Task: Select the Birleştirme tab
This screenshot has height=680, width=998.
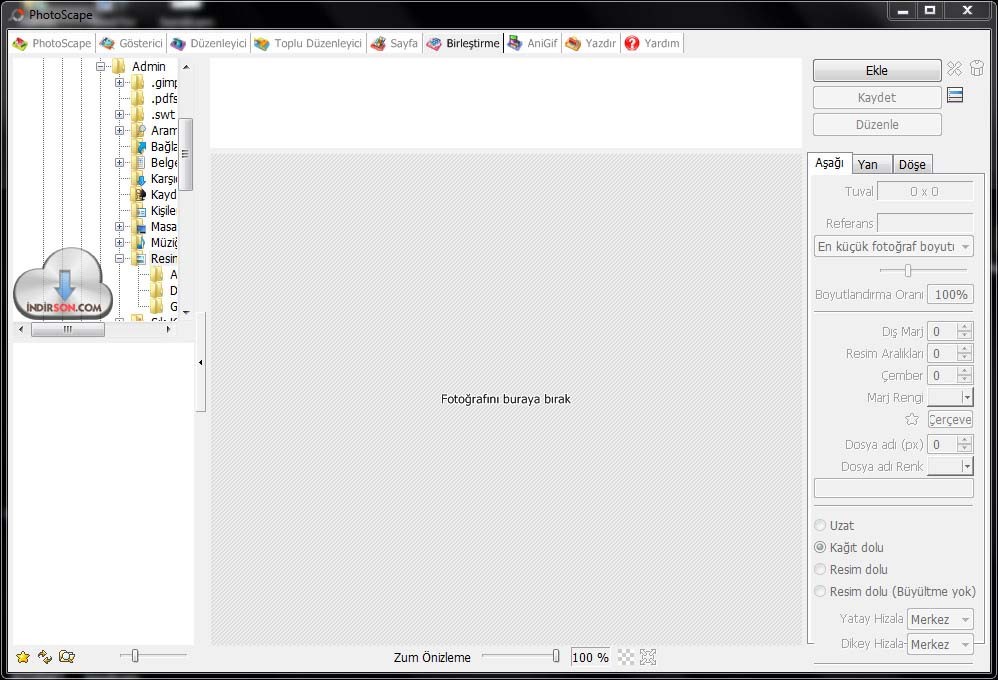Action: (463, 43)
